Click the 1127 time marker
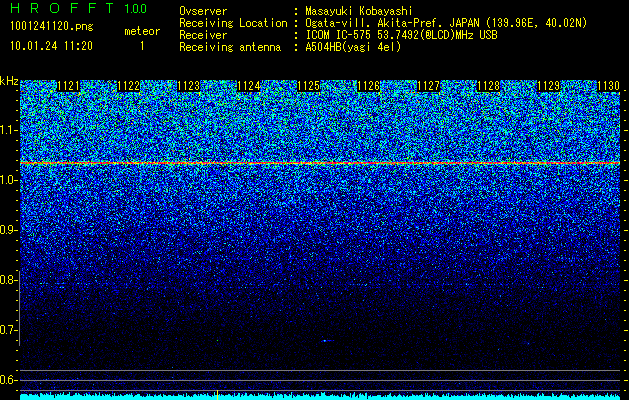 click(428, 86)
